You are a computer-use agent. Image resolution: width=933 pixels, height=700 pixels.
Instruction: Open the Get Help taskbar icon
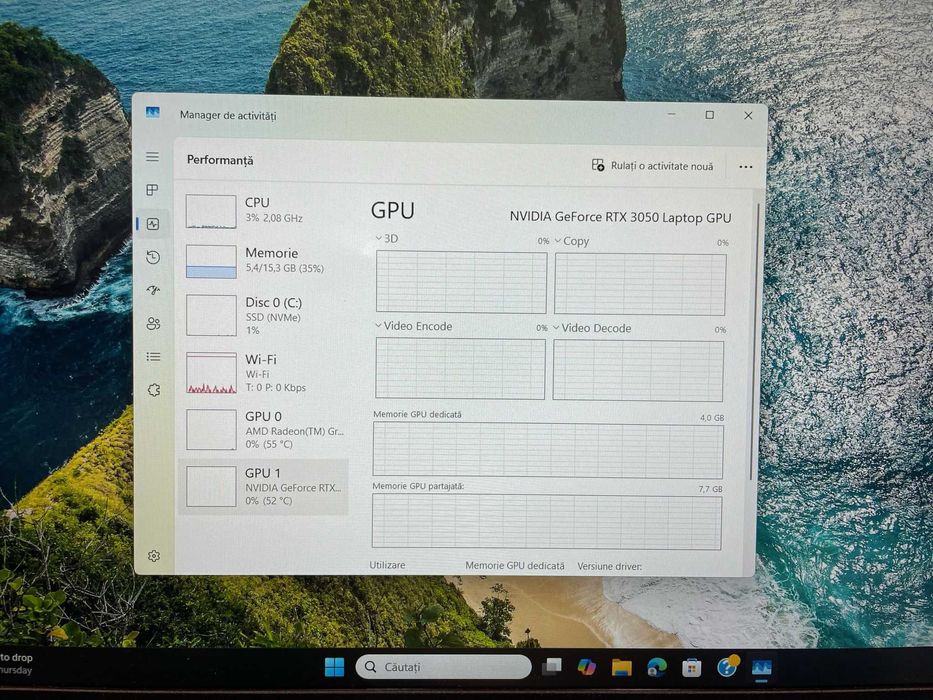click(x=727, y=666)
